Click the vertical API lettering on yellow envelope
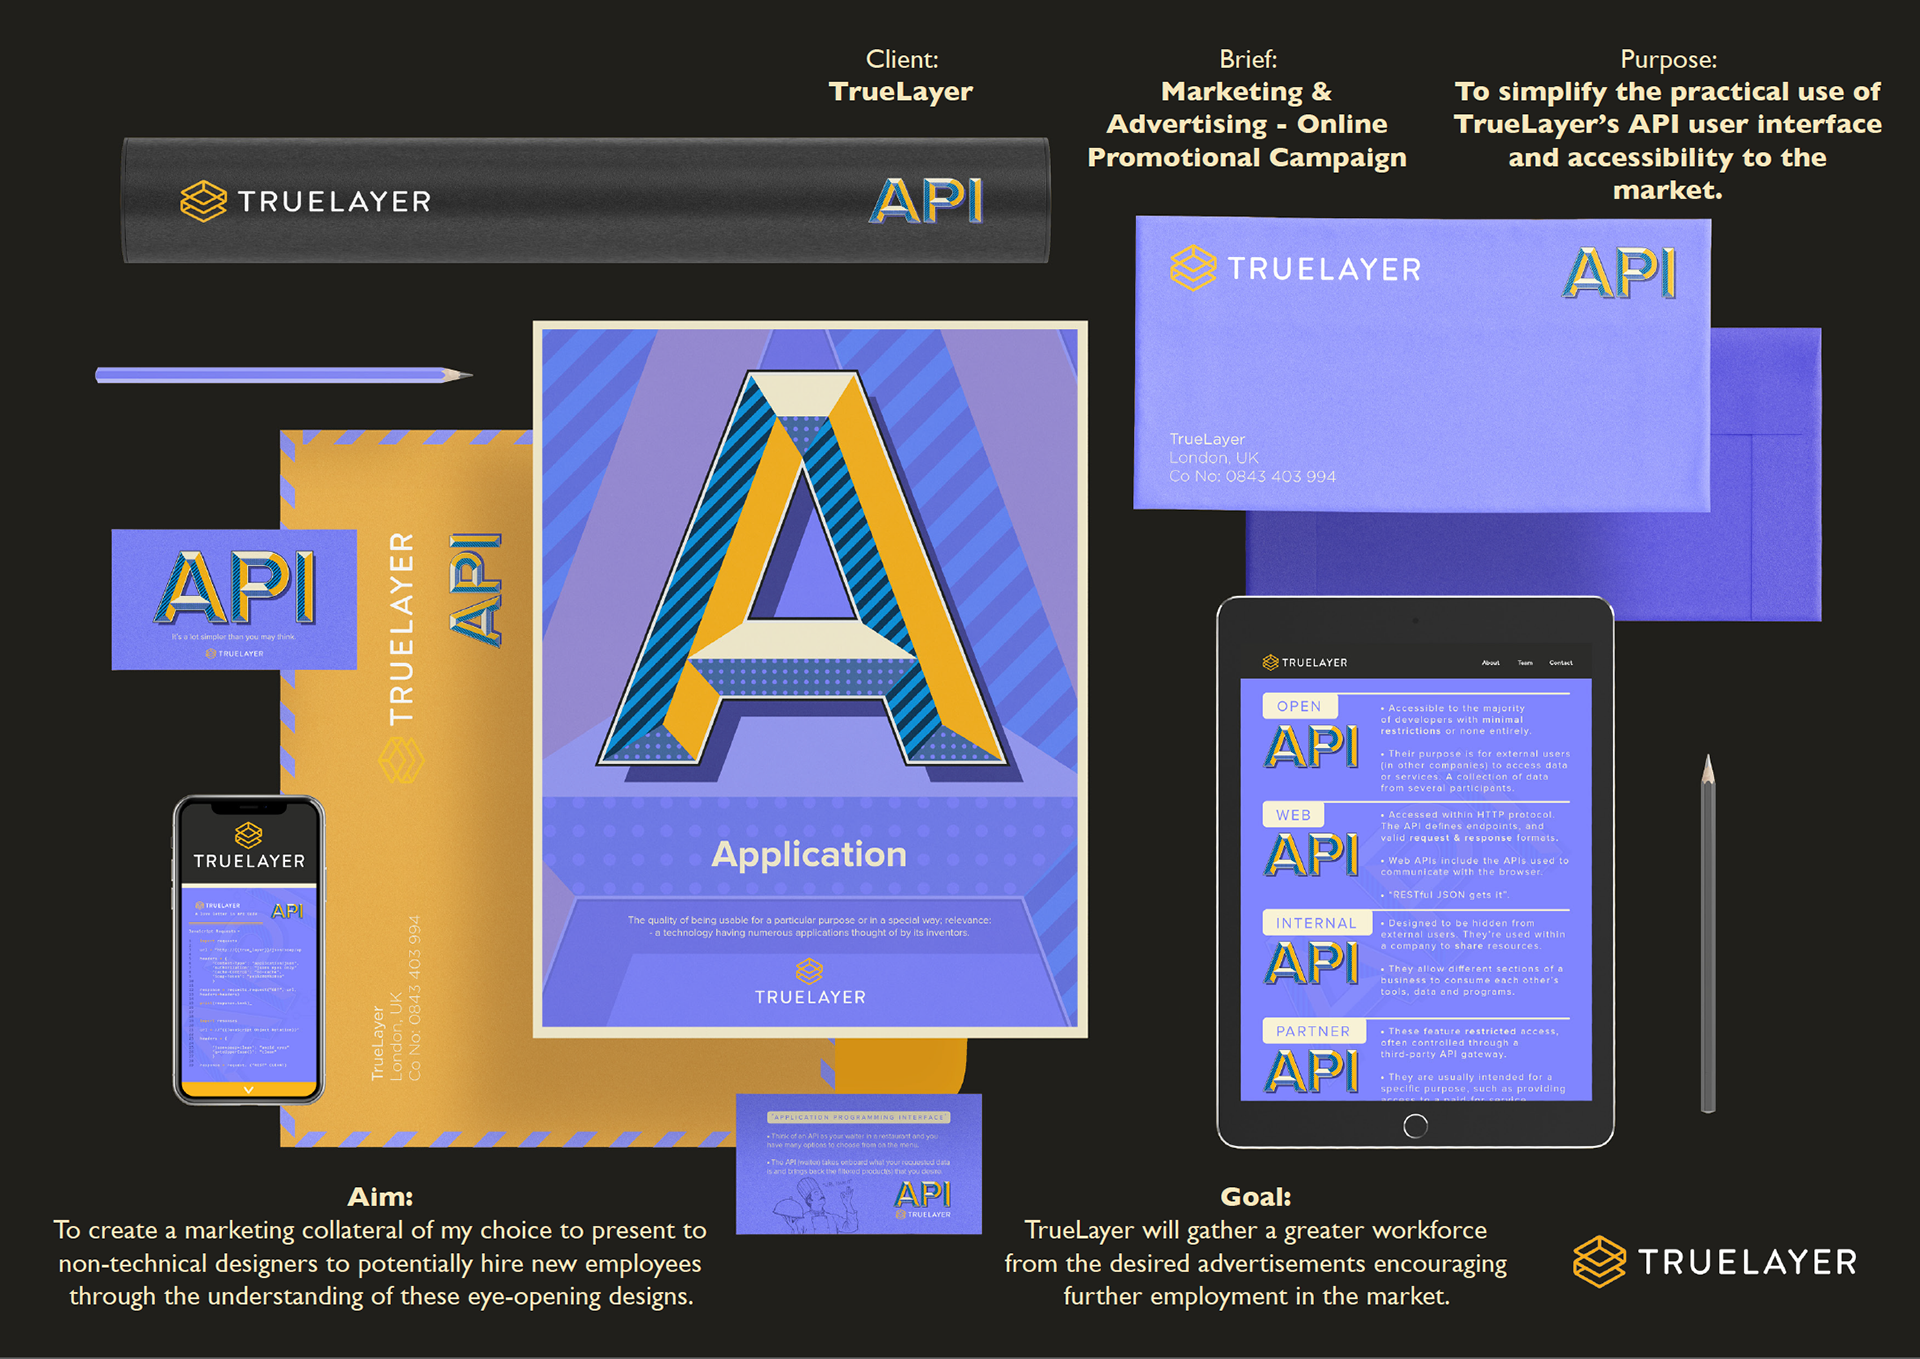Screen dimensions: 1920x1359 tap(475, 590)
